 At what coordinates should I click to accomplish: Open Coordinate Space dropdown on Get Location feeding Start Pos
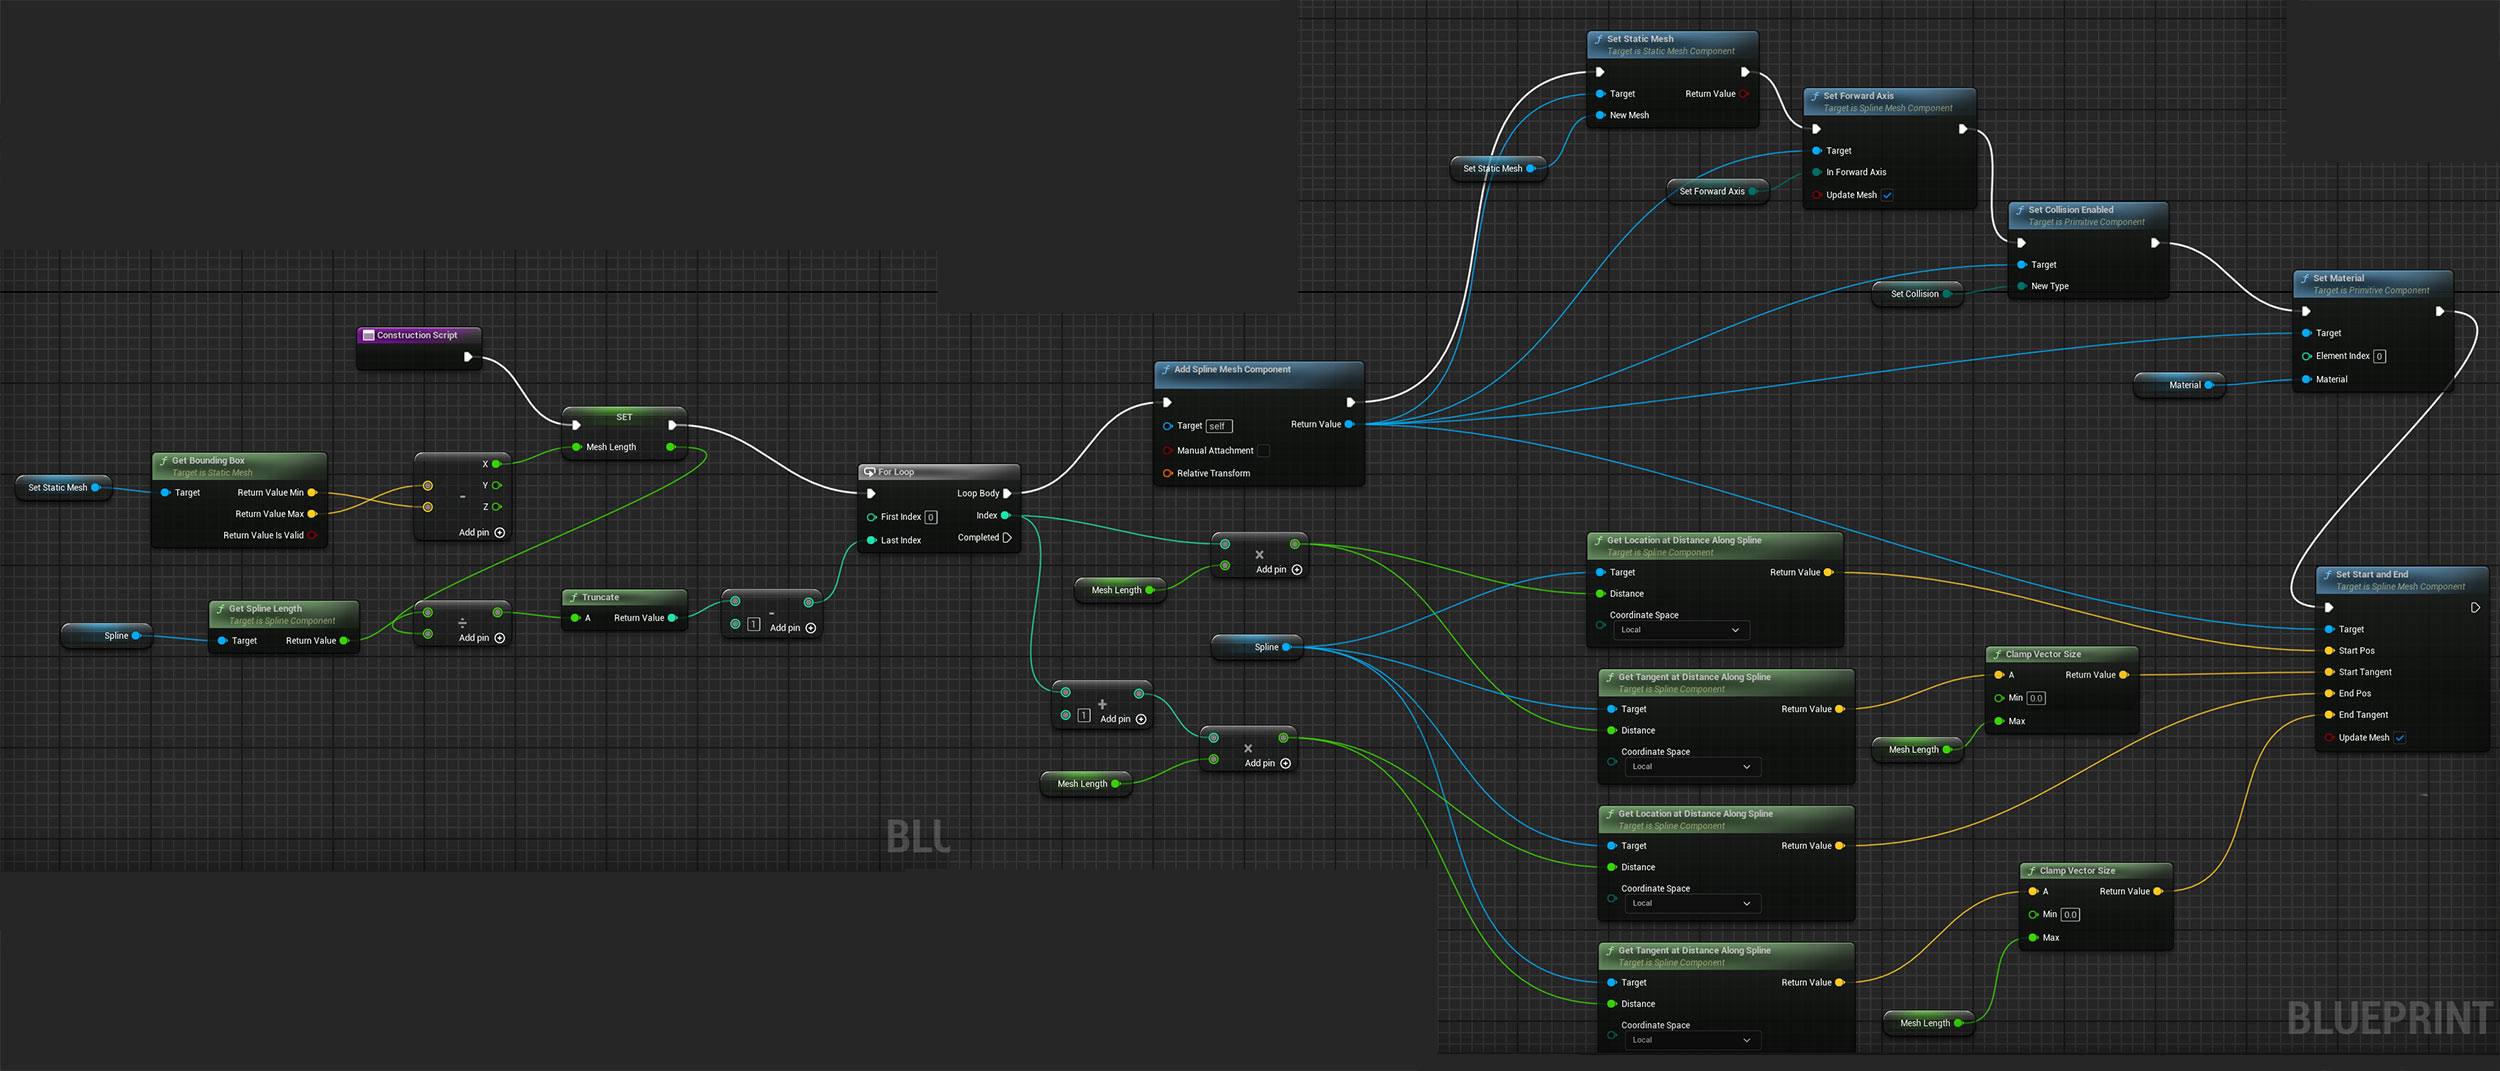point(1680,630)
